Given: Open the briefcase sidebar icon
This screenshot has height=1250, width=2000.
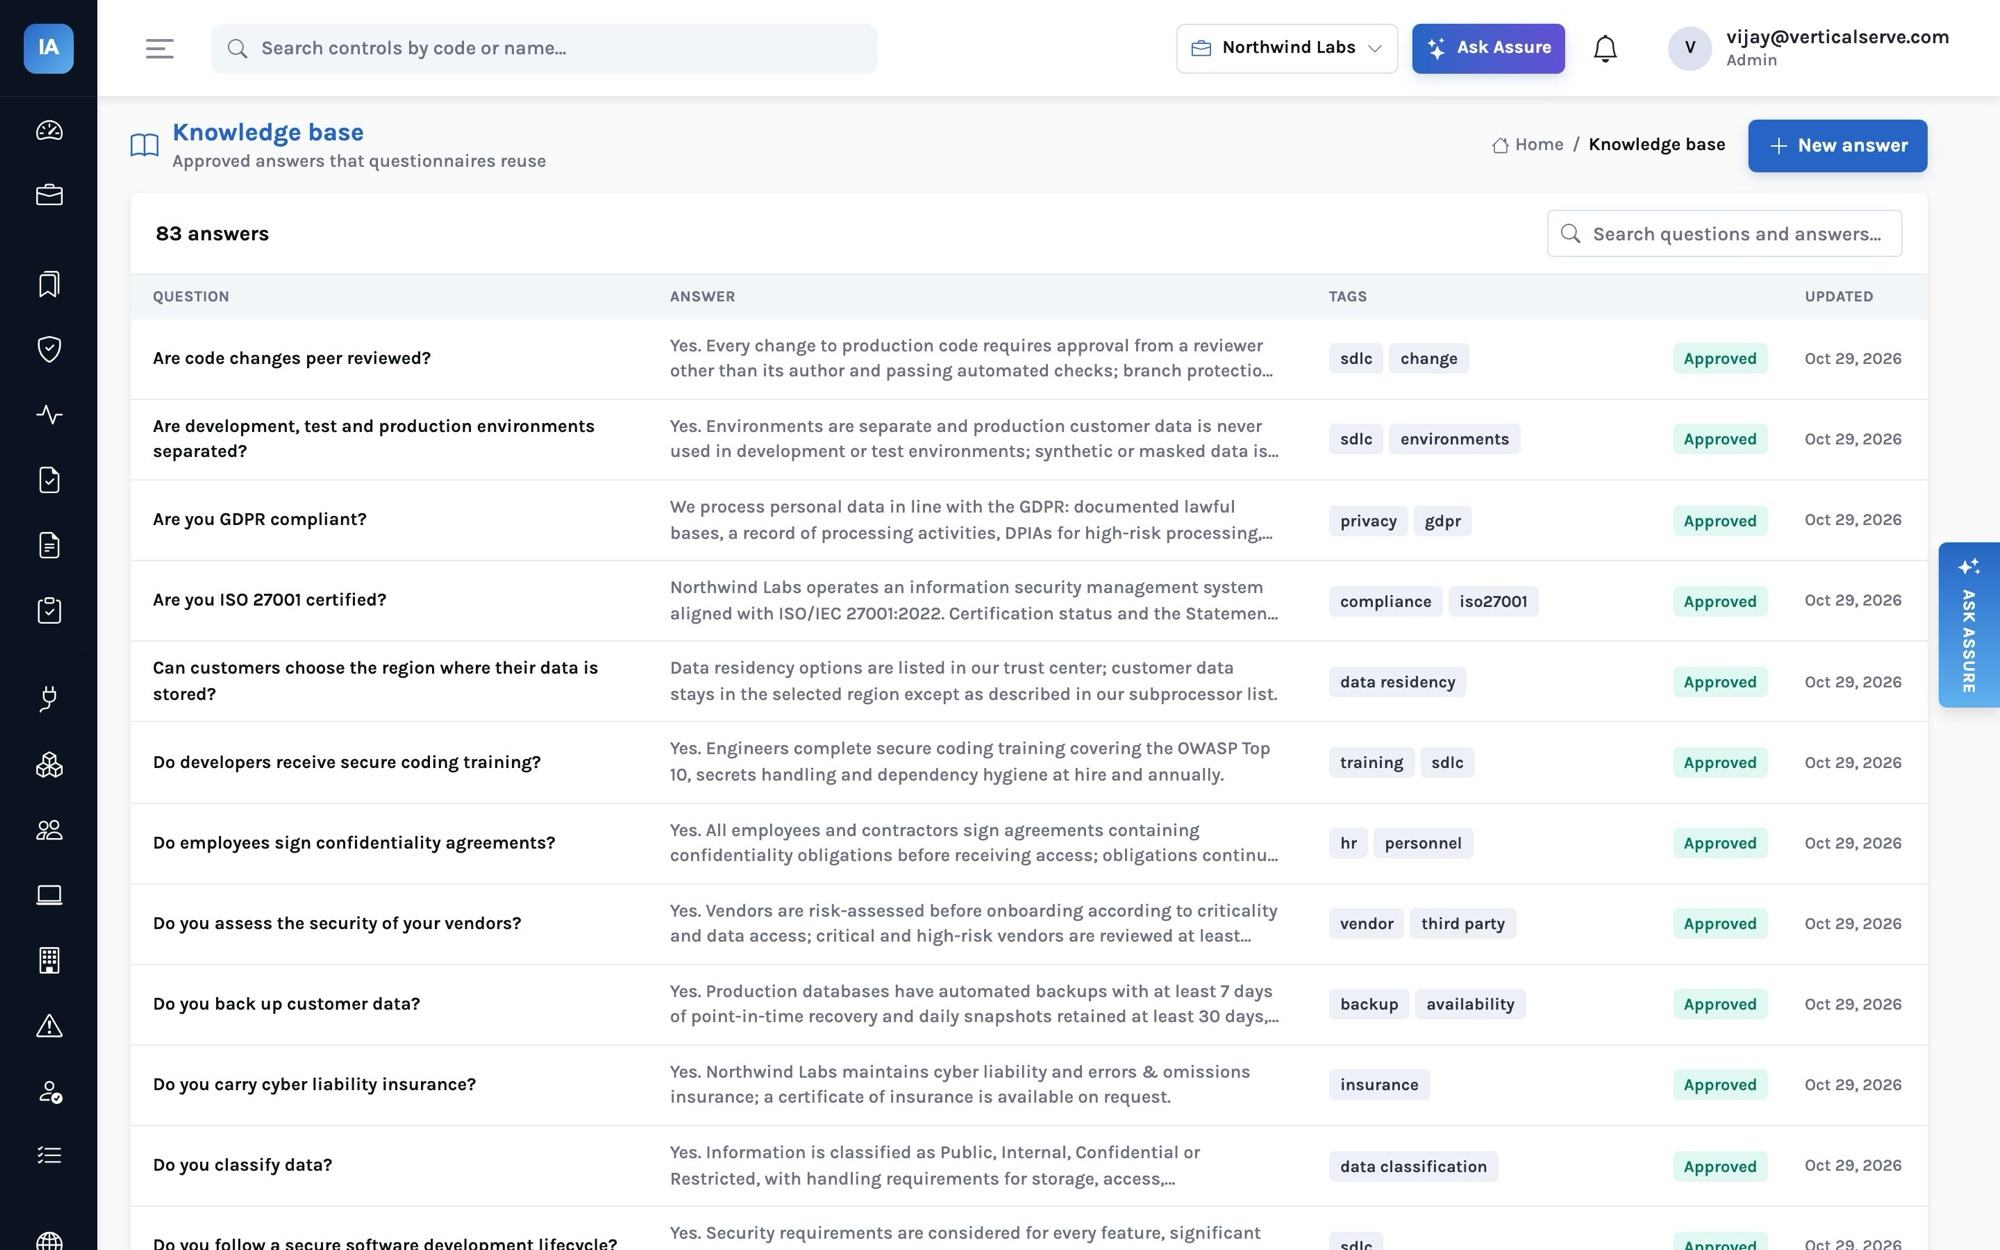Looking at the screenshot, I should pyautogui.click(x=49, y=195).
